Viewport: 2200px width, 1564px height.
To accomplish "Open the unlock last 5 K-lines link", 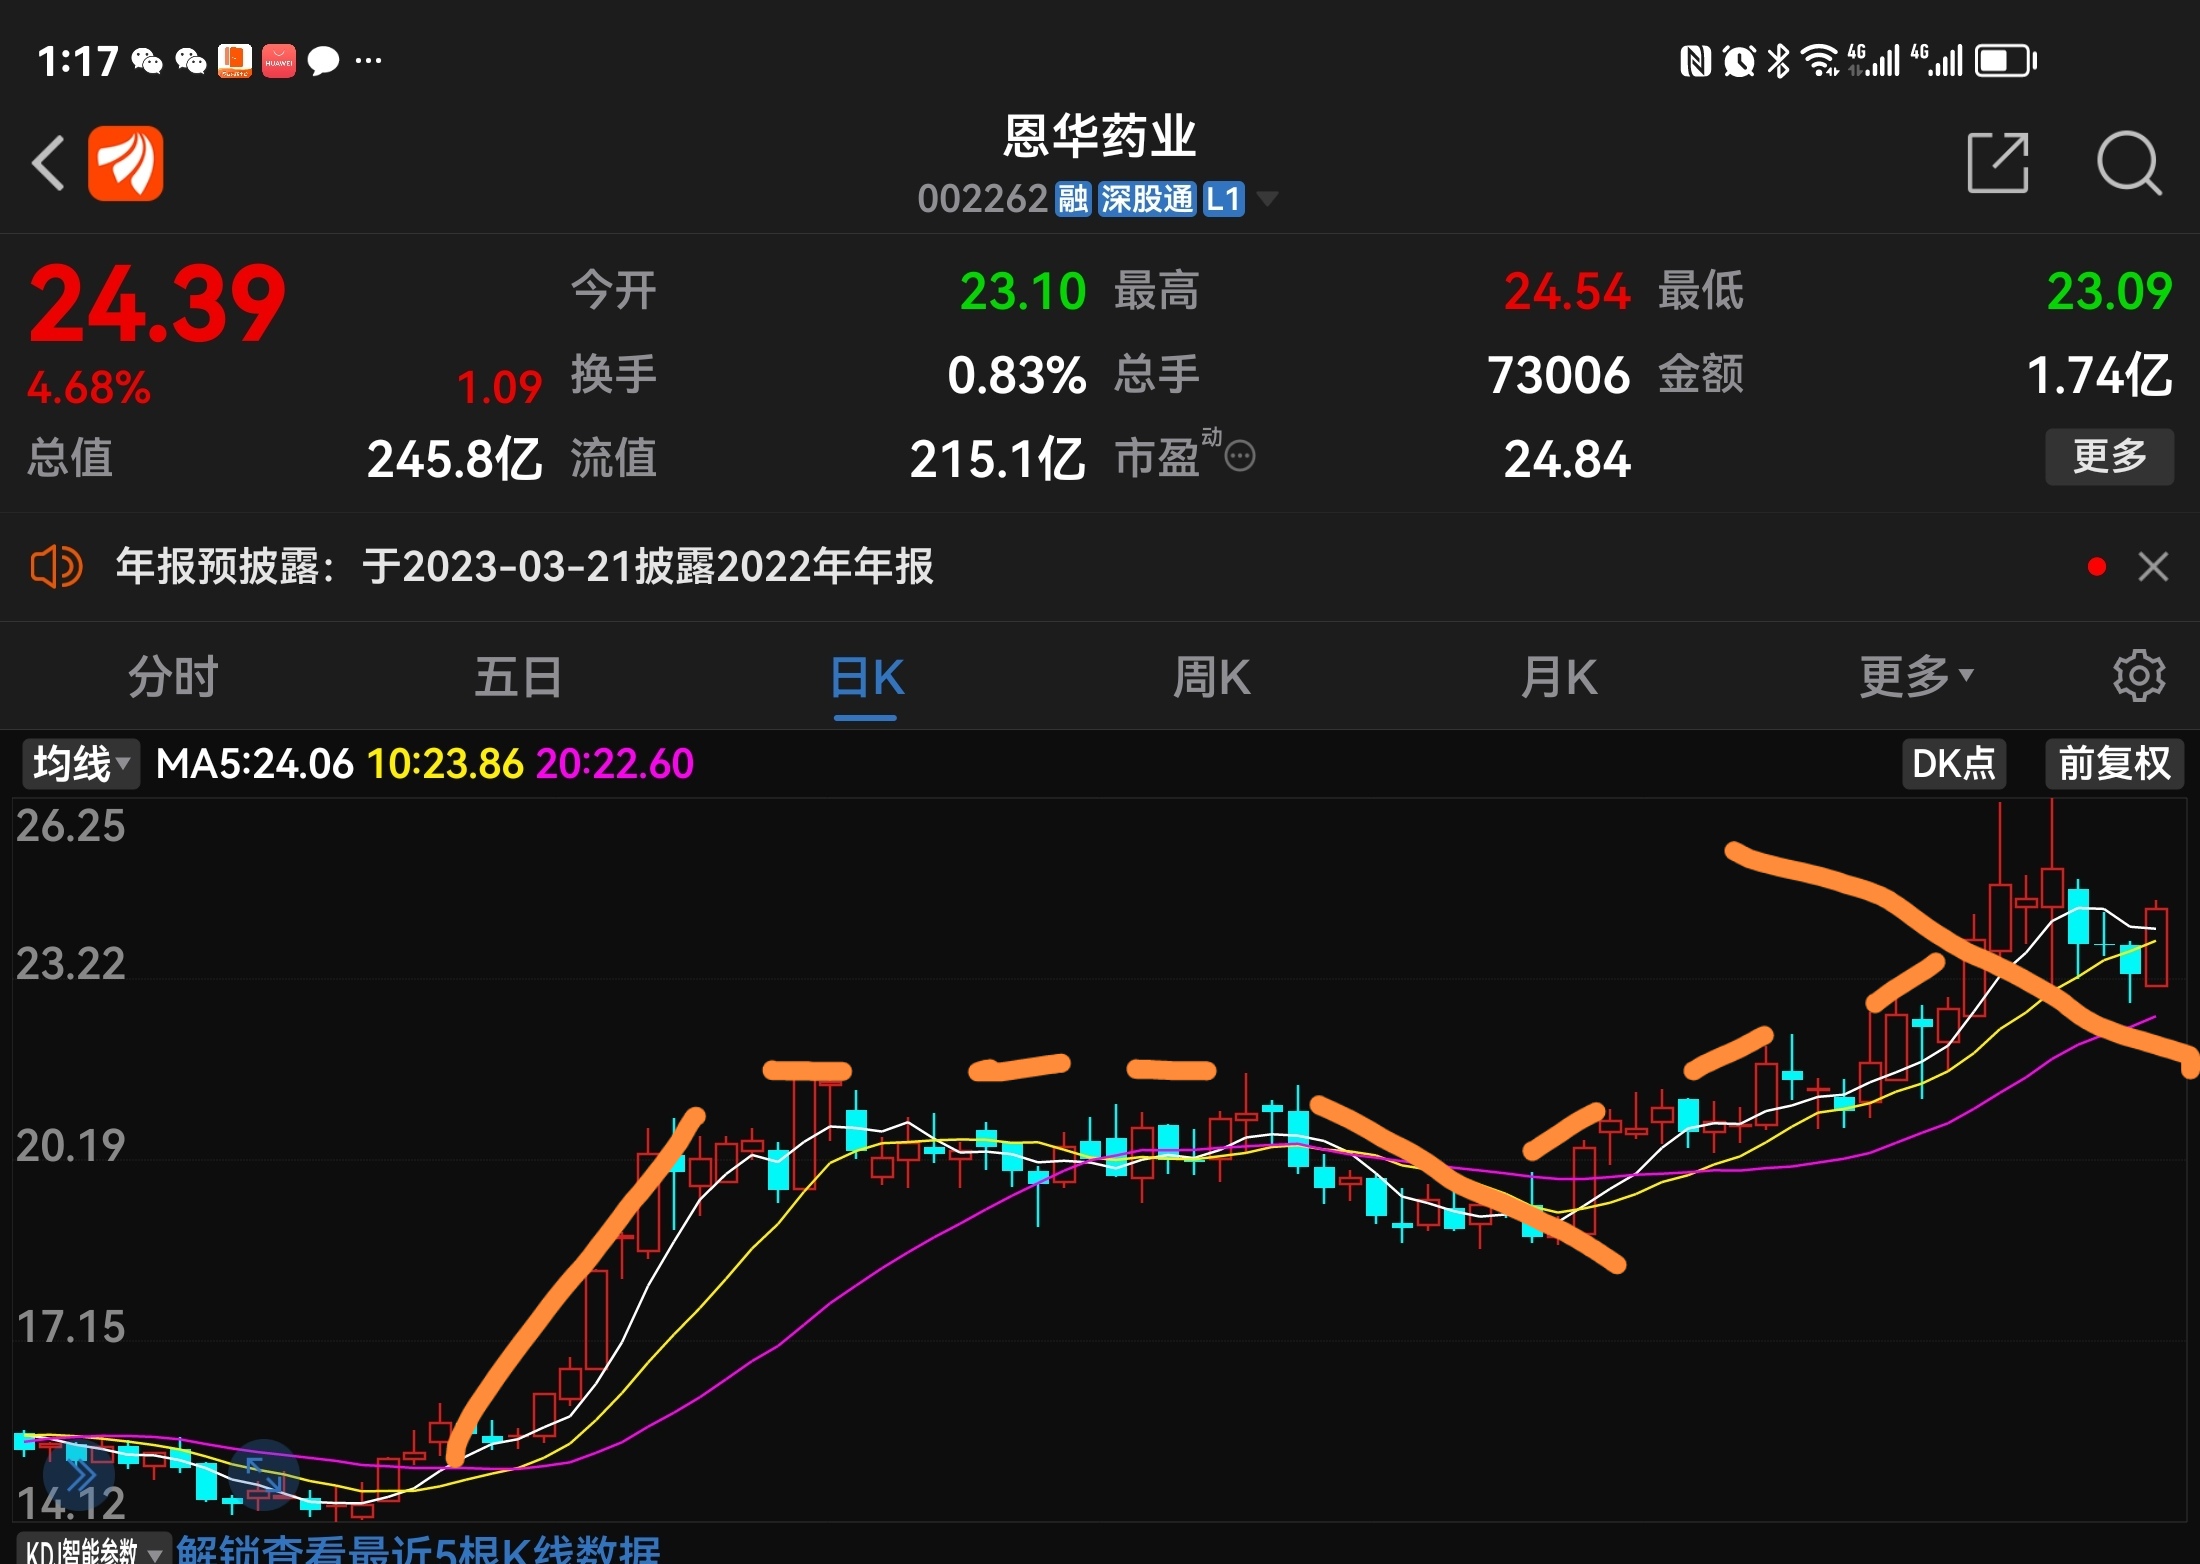I will coord(418,1550).
